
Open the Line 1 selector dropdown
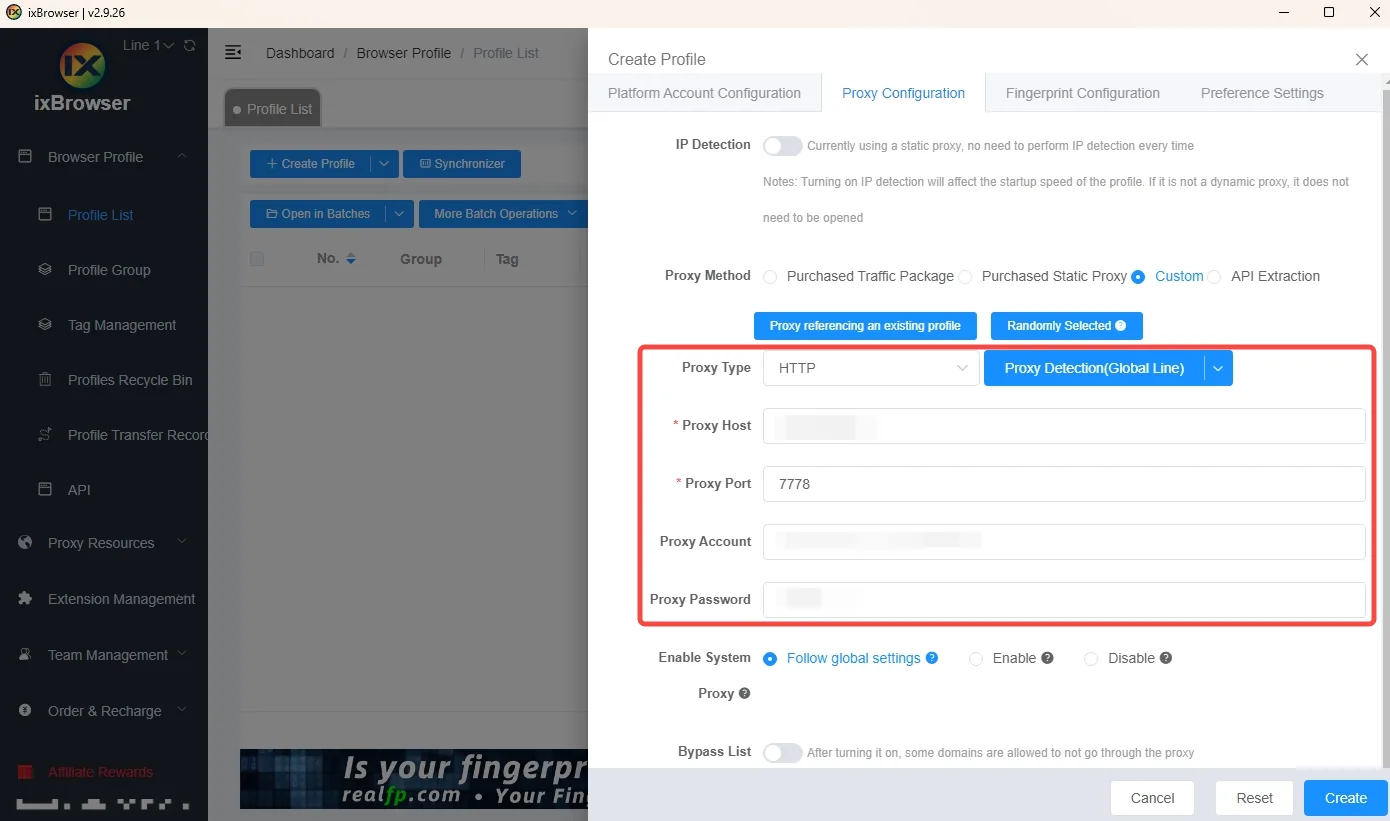[x=148, y=46]
